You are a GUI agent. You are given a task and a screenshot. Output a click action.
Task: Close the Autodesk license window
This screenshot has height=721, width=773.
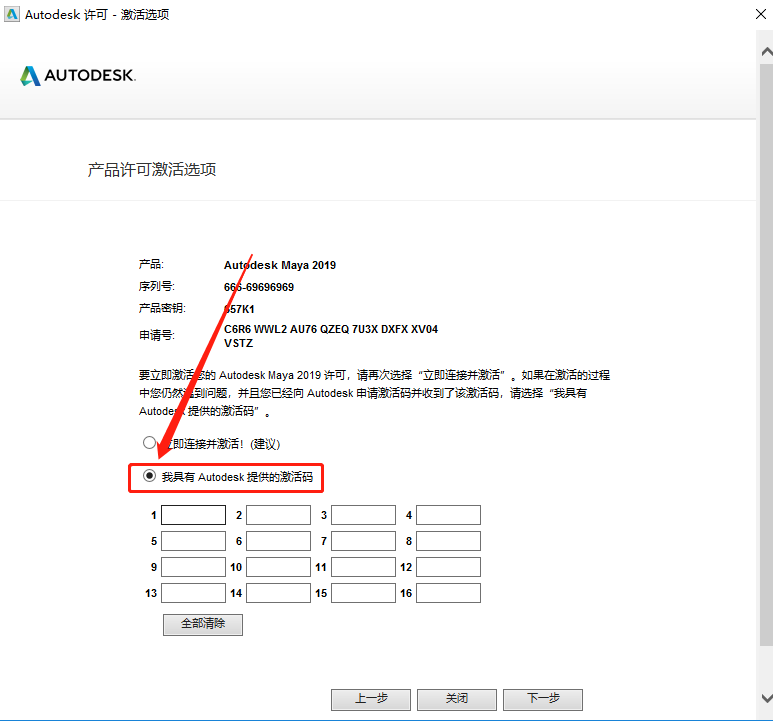(x=761, y=14)
